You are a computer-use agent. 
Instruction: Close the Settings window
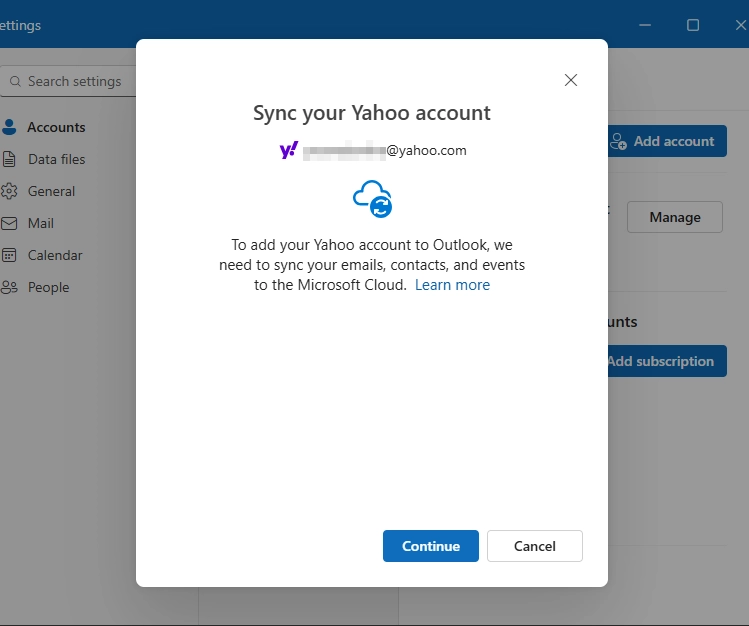[x=740, y=25]
